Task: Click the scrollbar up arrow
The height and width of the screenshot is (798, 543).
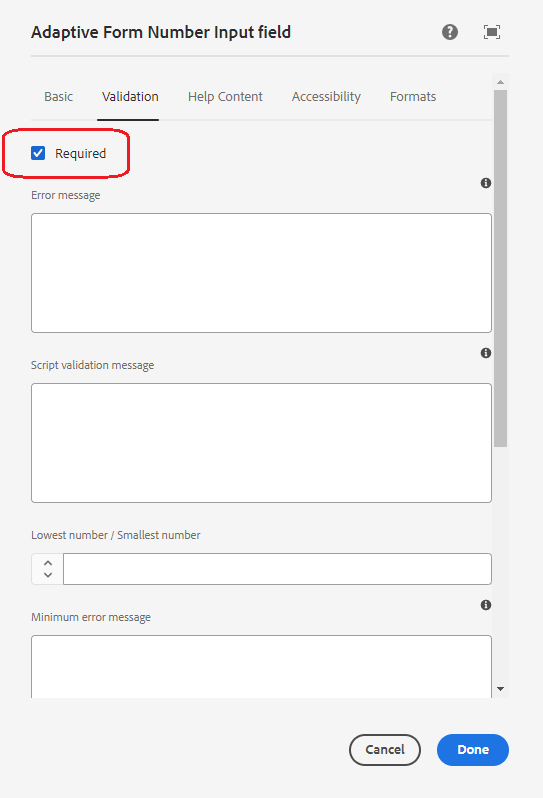Action: (x=500, y=82)
